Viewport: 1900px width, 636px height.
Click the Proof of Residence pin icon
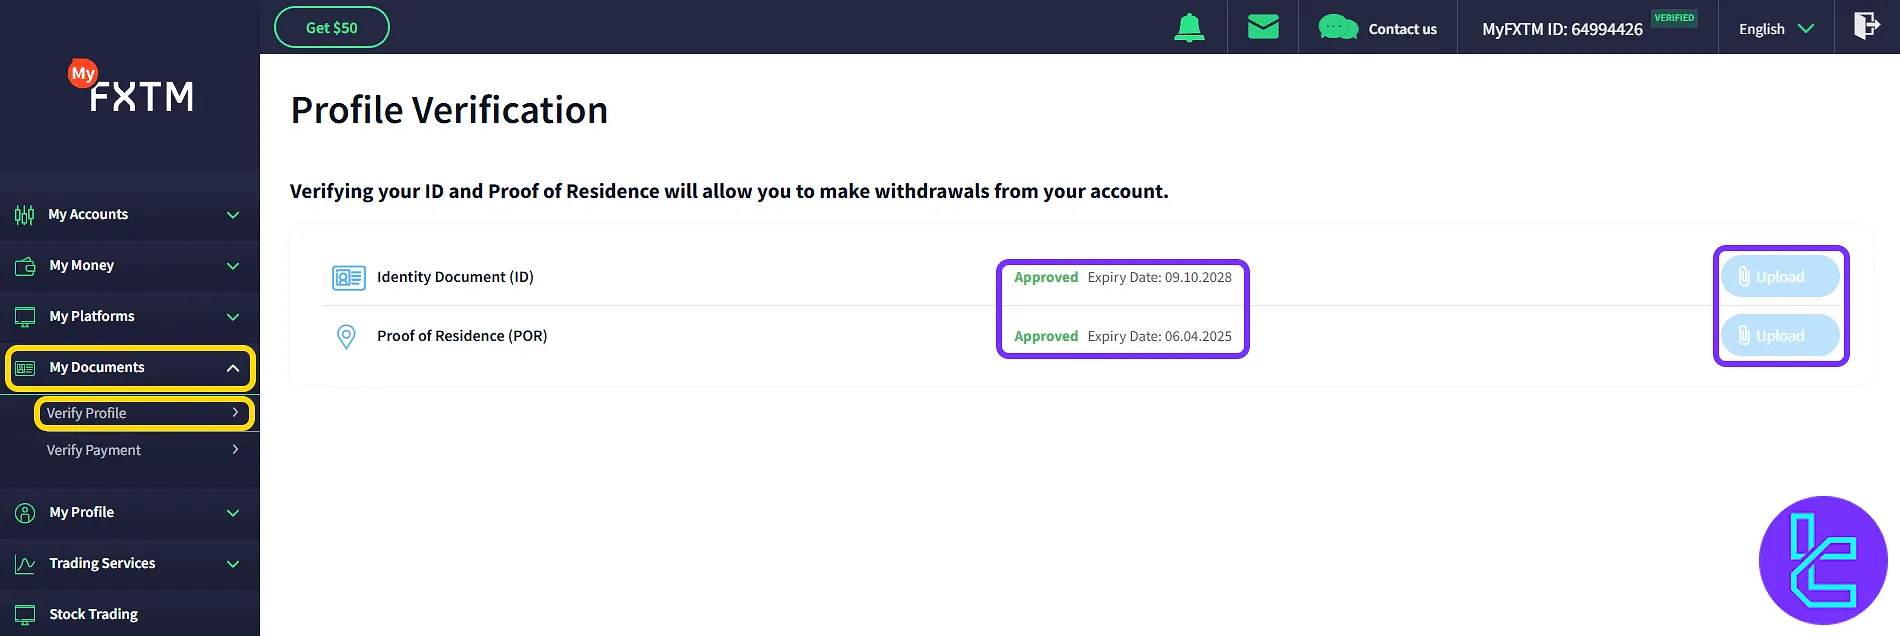click(346, 336)
